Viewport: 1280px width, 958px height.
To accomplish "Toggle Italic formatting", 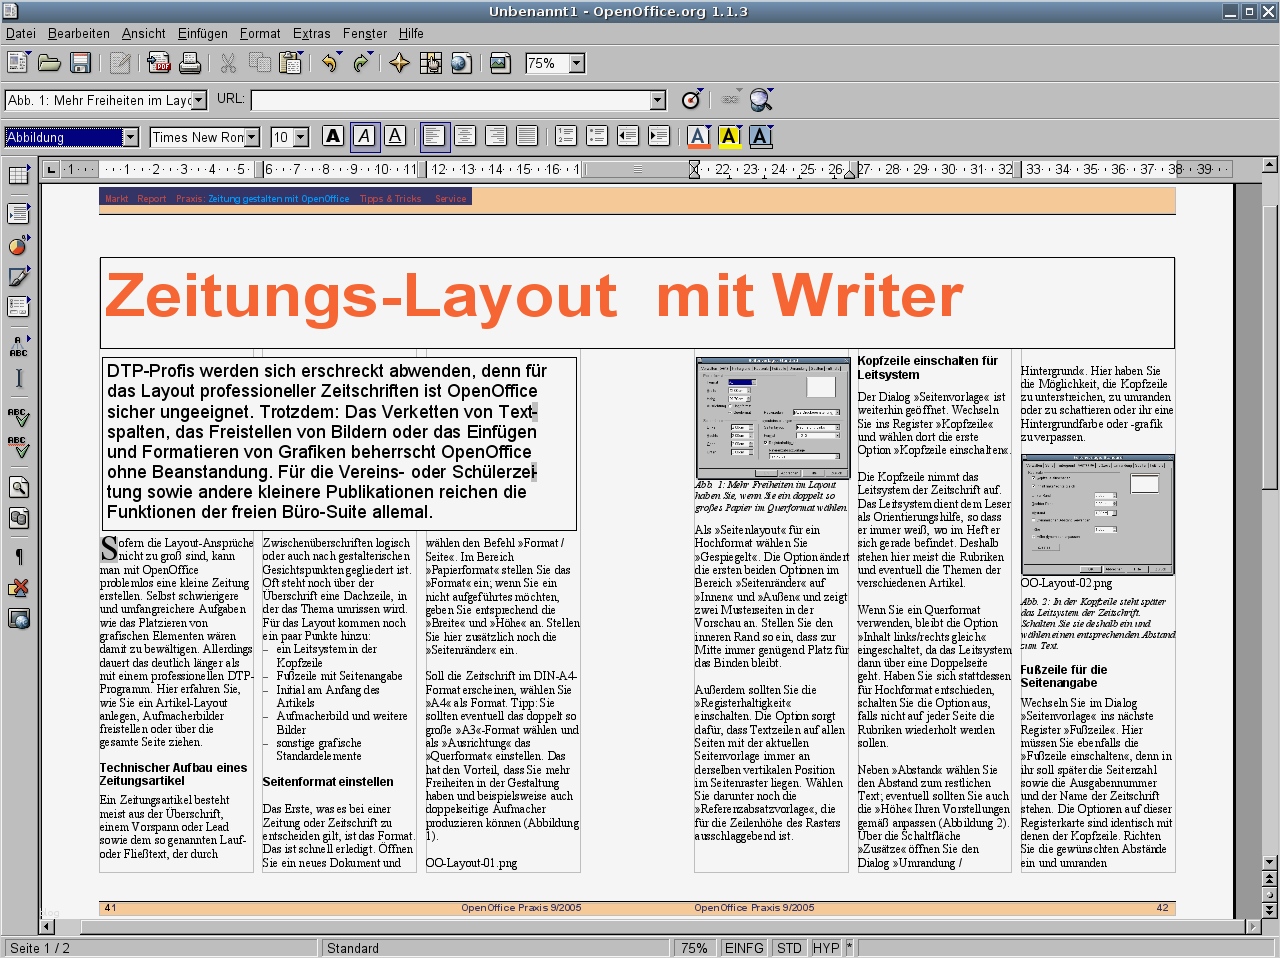I will point(365,136).
